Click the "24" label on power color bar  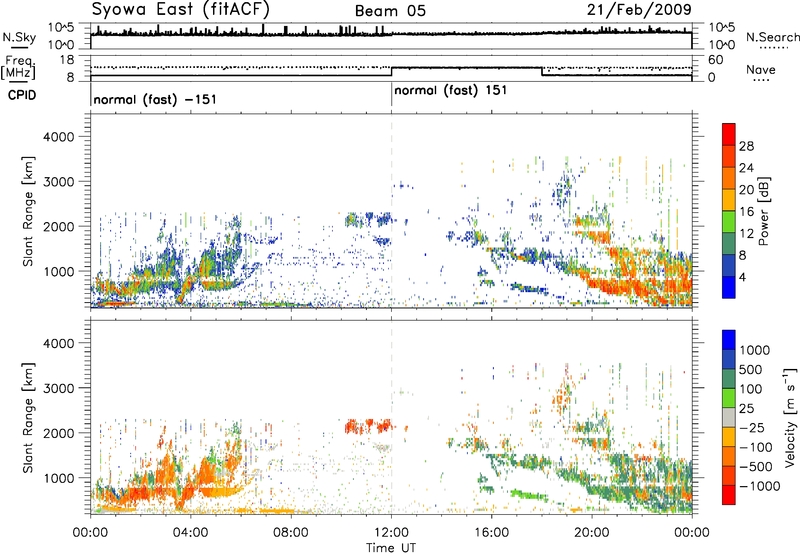pos(747,168)
